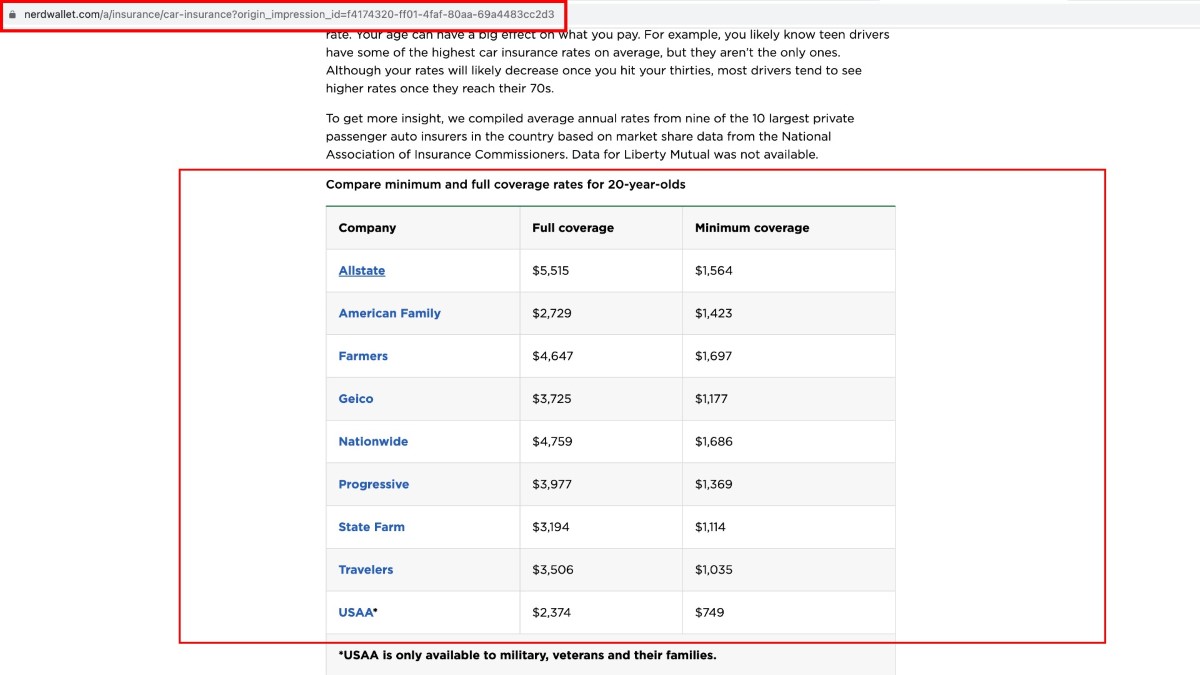This screenshot has width=1200, height=675.
Task: Click USAA full coverage rate $2,374
Action: pyautogui.click(x=552, y=612)
